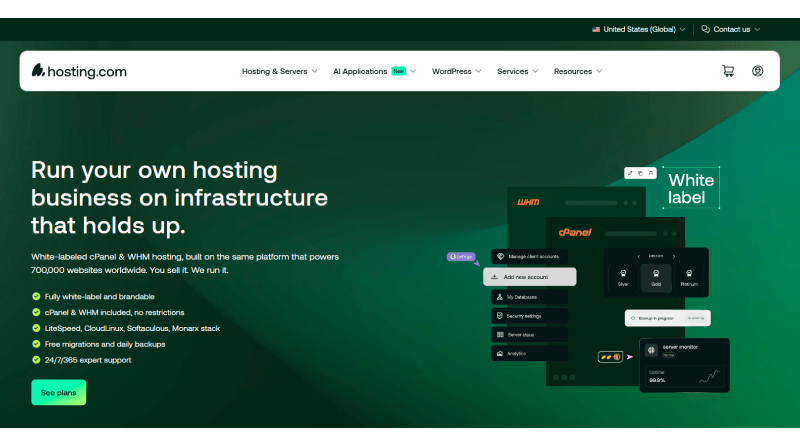
Task: Click the check icon beside 24/7/365 expert support
Action: [x=36, y=360]
